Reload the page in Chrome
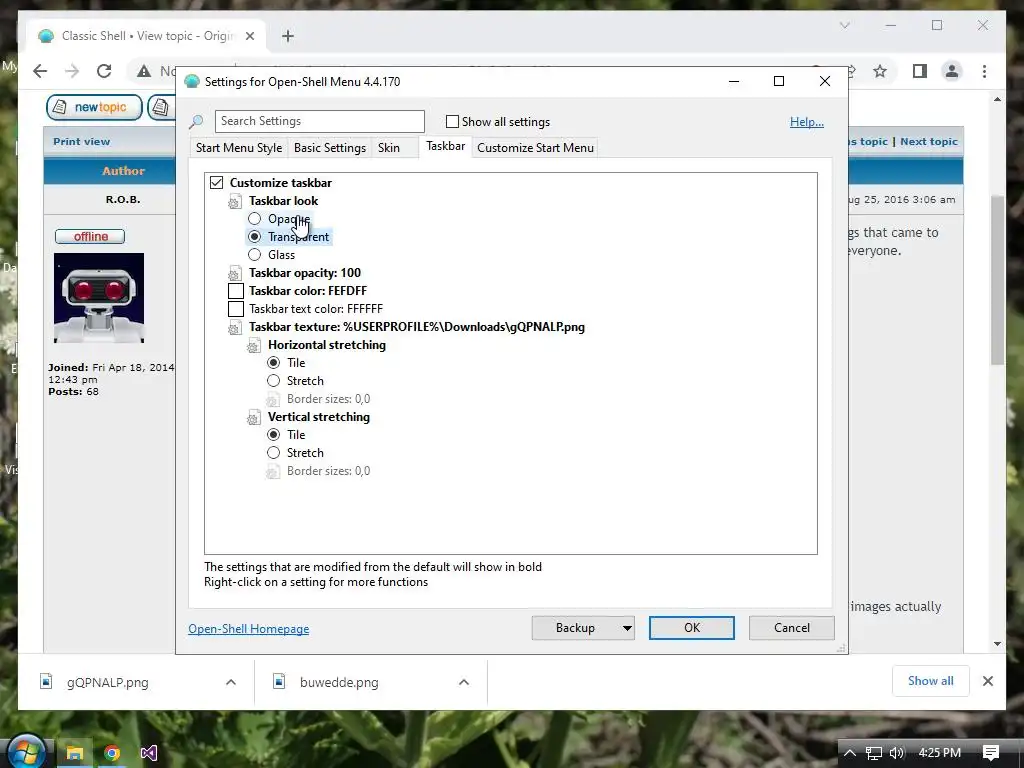The height and width of the screenshot is (768, 1024). [104, 71]
